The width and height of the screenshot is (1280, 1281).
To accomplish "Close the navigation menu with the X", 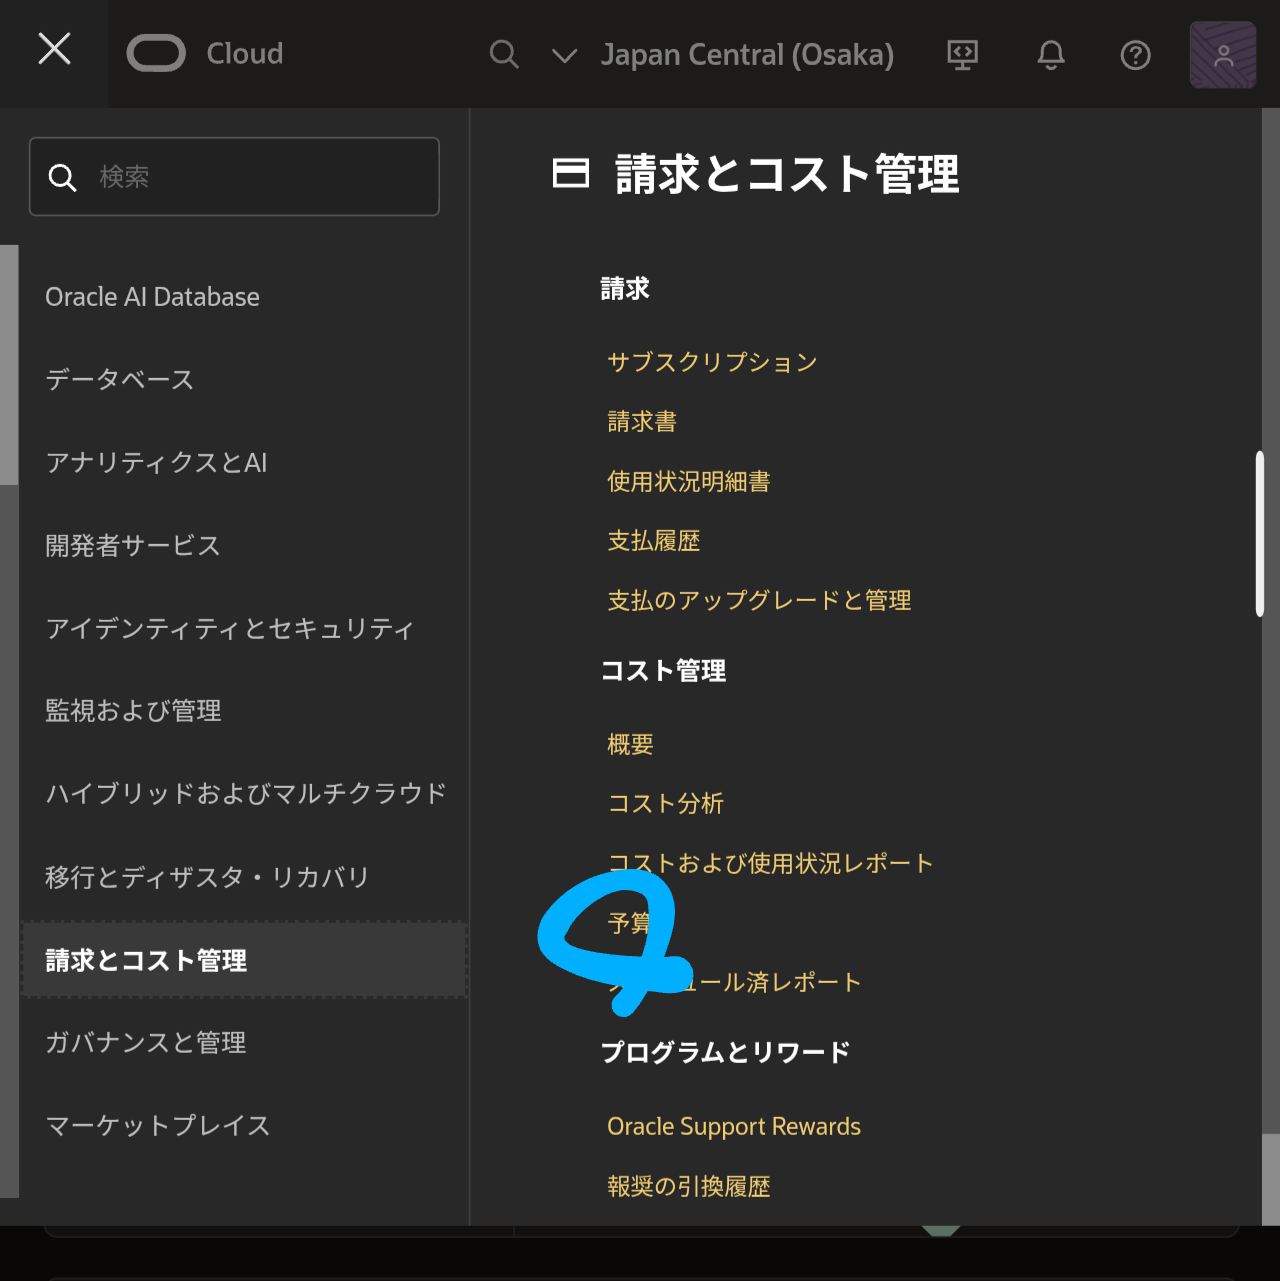I will [54, 48].
